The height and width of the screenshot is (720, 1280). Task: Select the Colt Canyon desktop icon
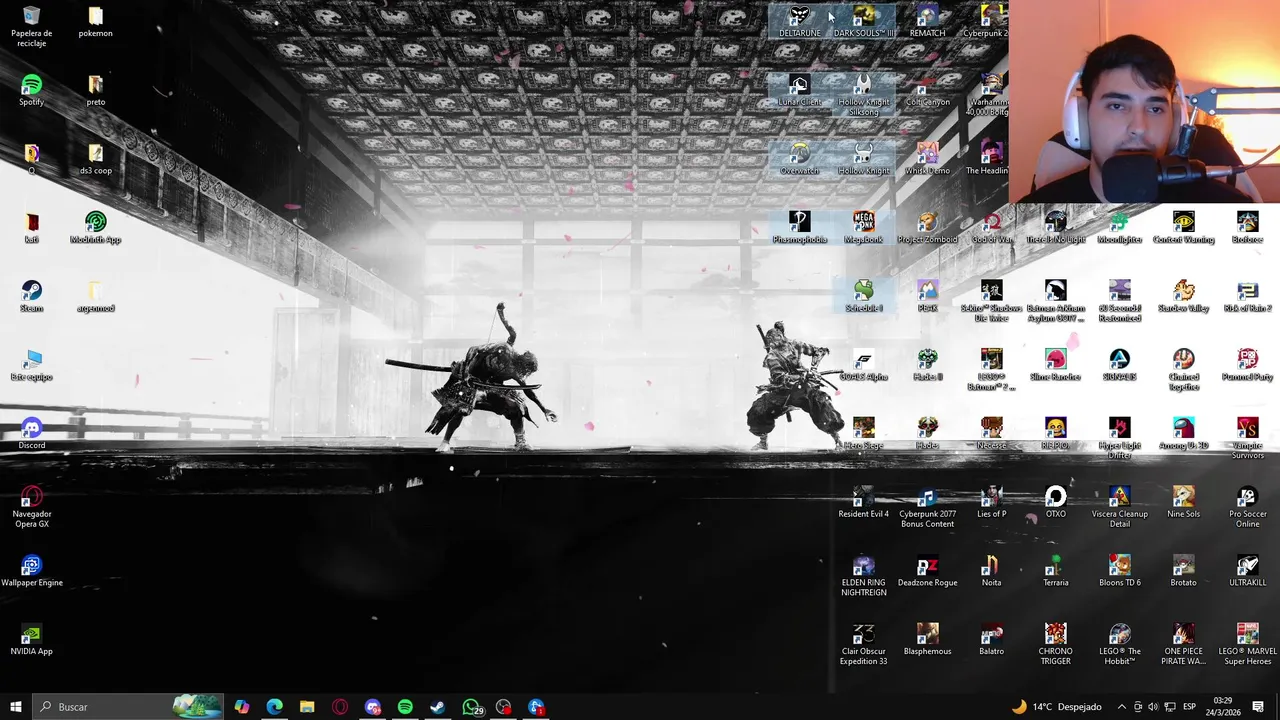point(927,90)
